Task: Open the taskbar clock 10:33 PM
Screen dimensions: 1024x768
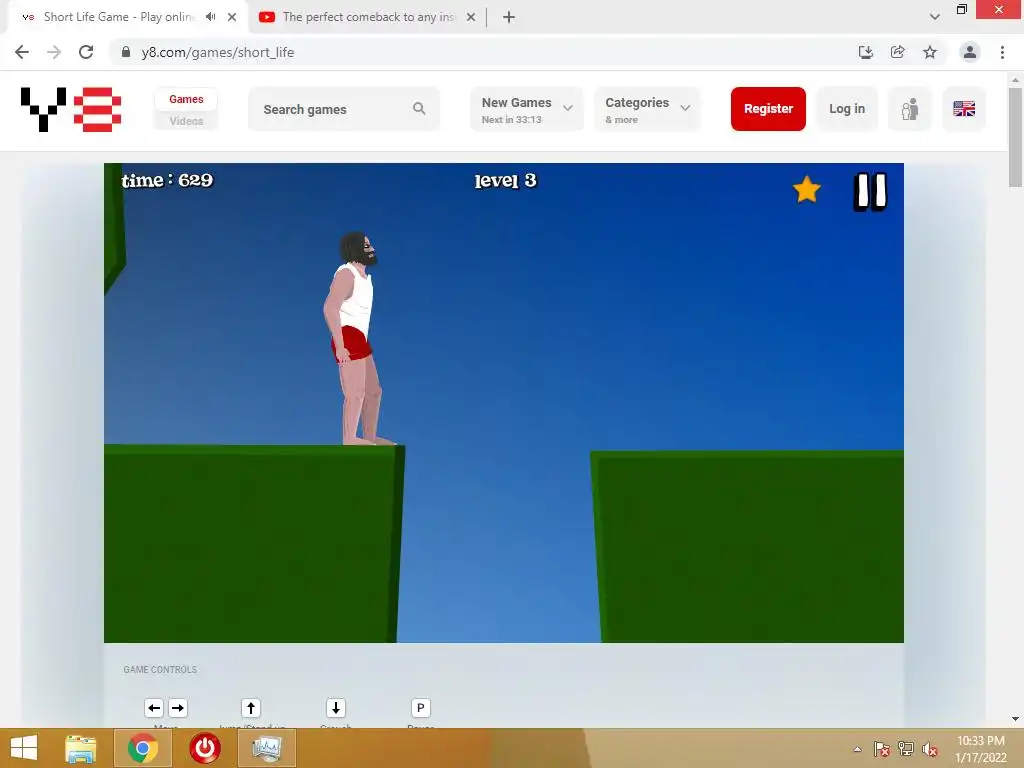Action: pos(980,749)
